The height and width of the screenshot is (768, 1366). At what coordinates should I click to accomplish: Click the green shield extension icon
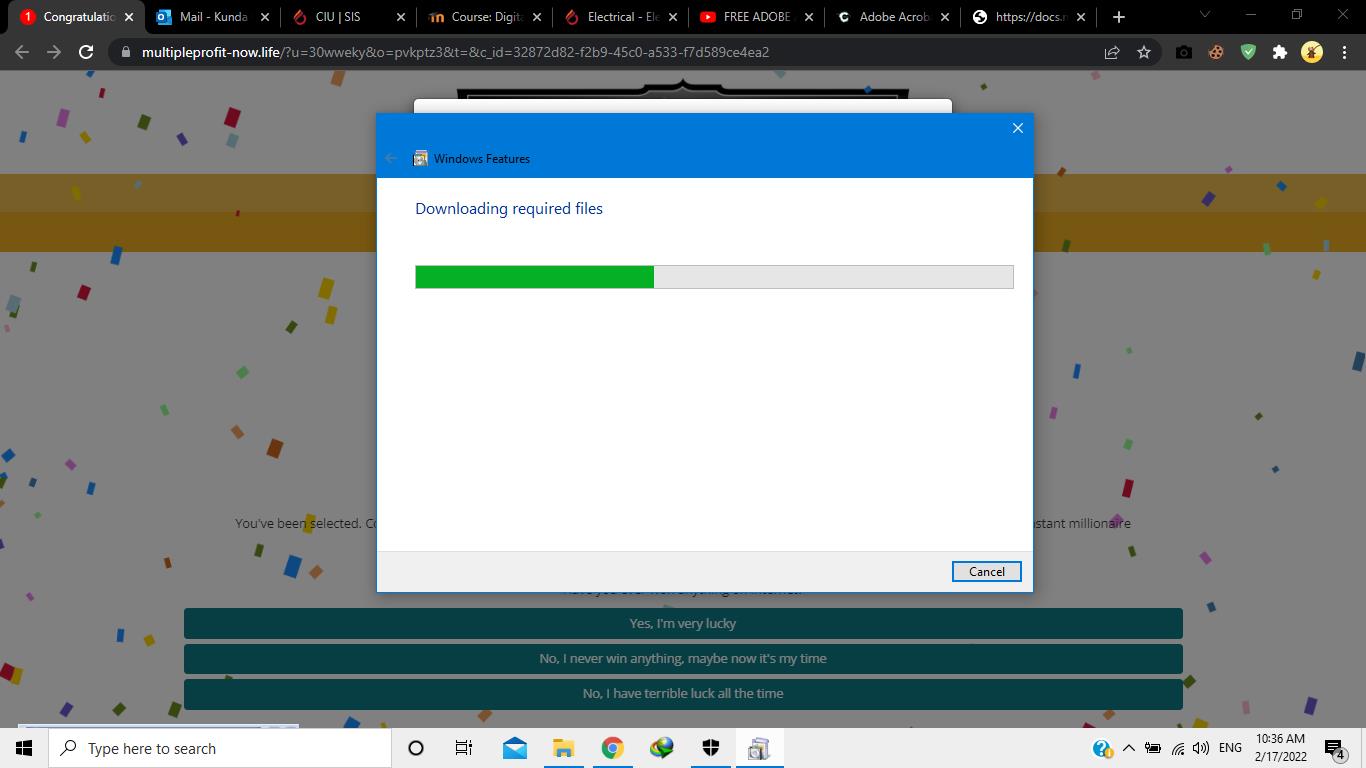coord(1248,52)
